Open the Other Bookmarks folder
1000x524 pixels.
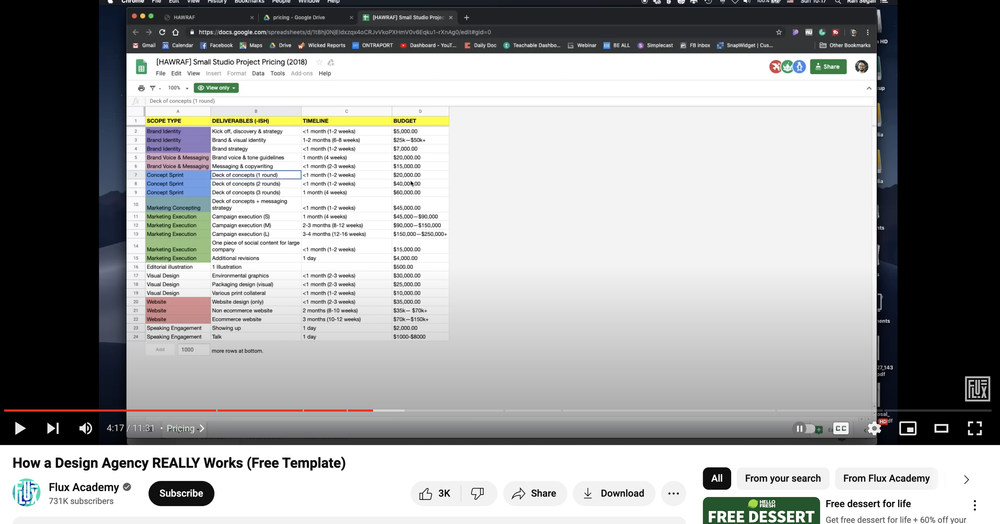[x=844, y=45]
